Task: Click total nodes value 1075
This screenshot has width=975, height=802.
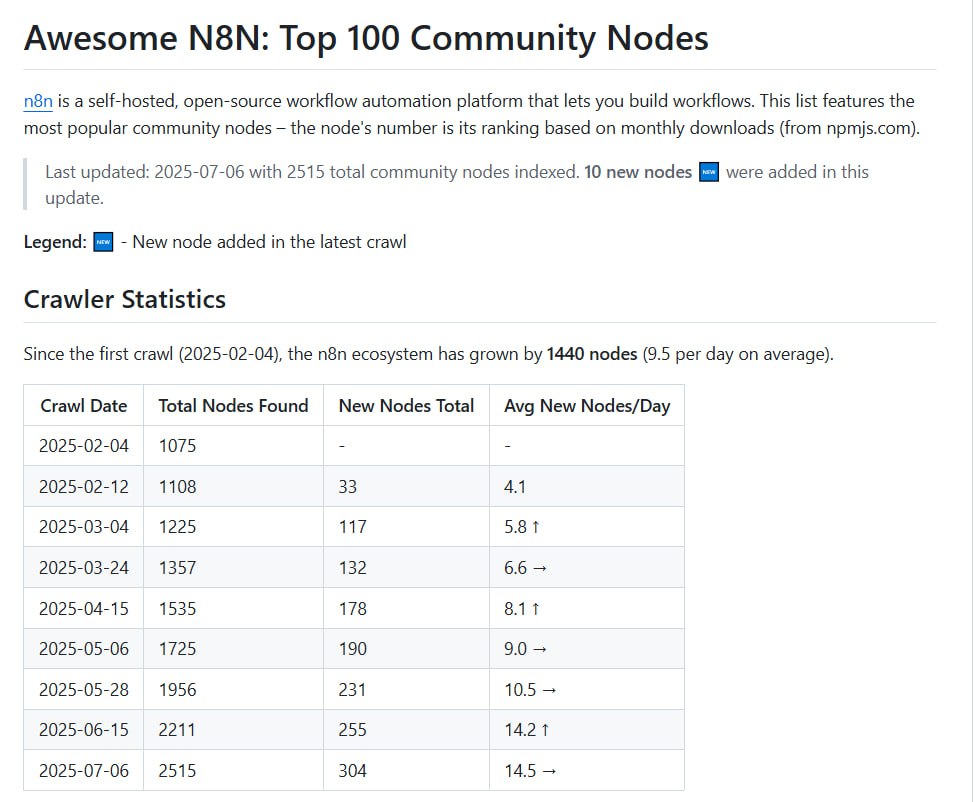Action: tap(177, 446)
